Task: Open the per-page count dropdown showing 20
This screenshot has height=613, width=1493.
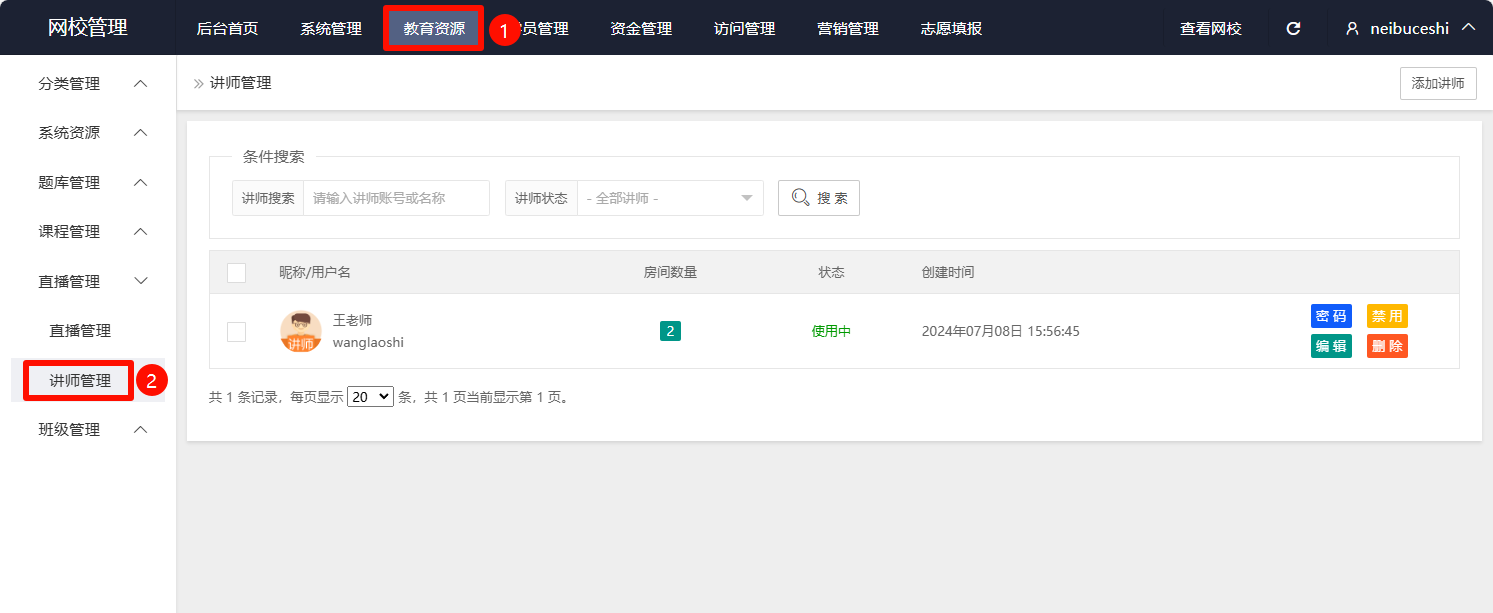Action: [371, 397]
